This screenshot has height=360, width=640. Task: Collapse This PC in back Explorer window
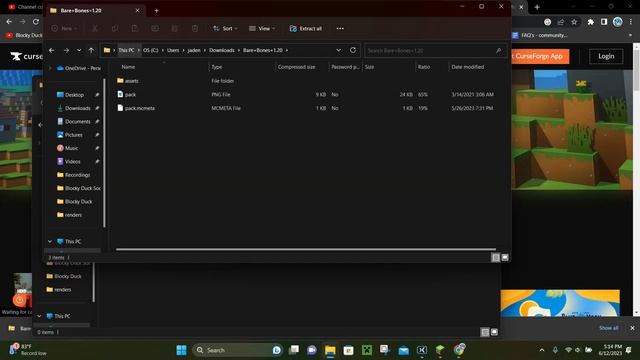(x=39, y=316)
